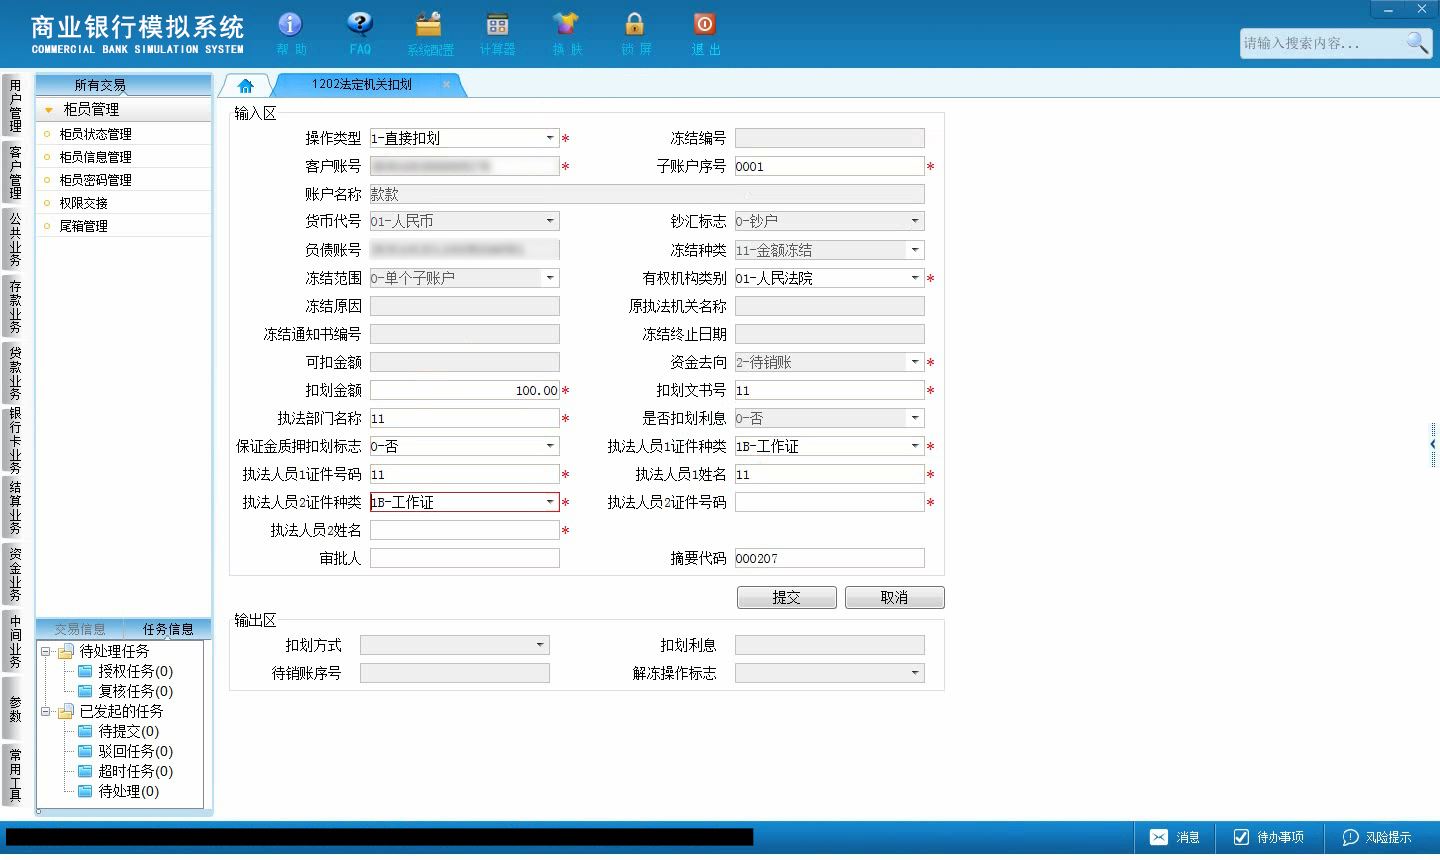Select 超时任务(0) in task tree
This screenshot has height=860, width=1440.
[135, 771]
